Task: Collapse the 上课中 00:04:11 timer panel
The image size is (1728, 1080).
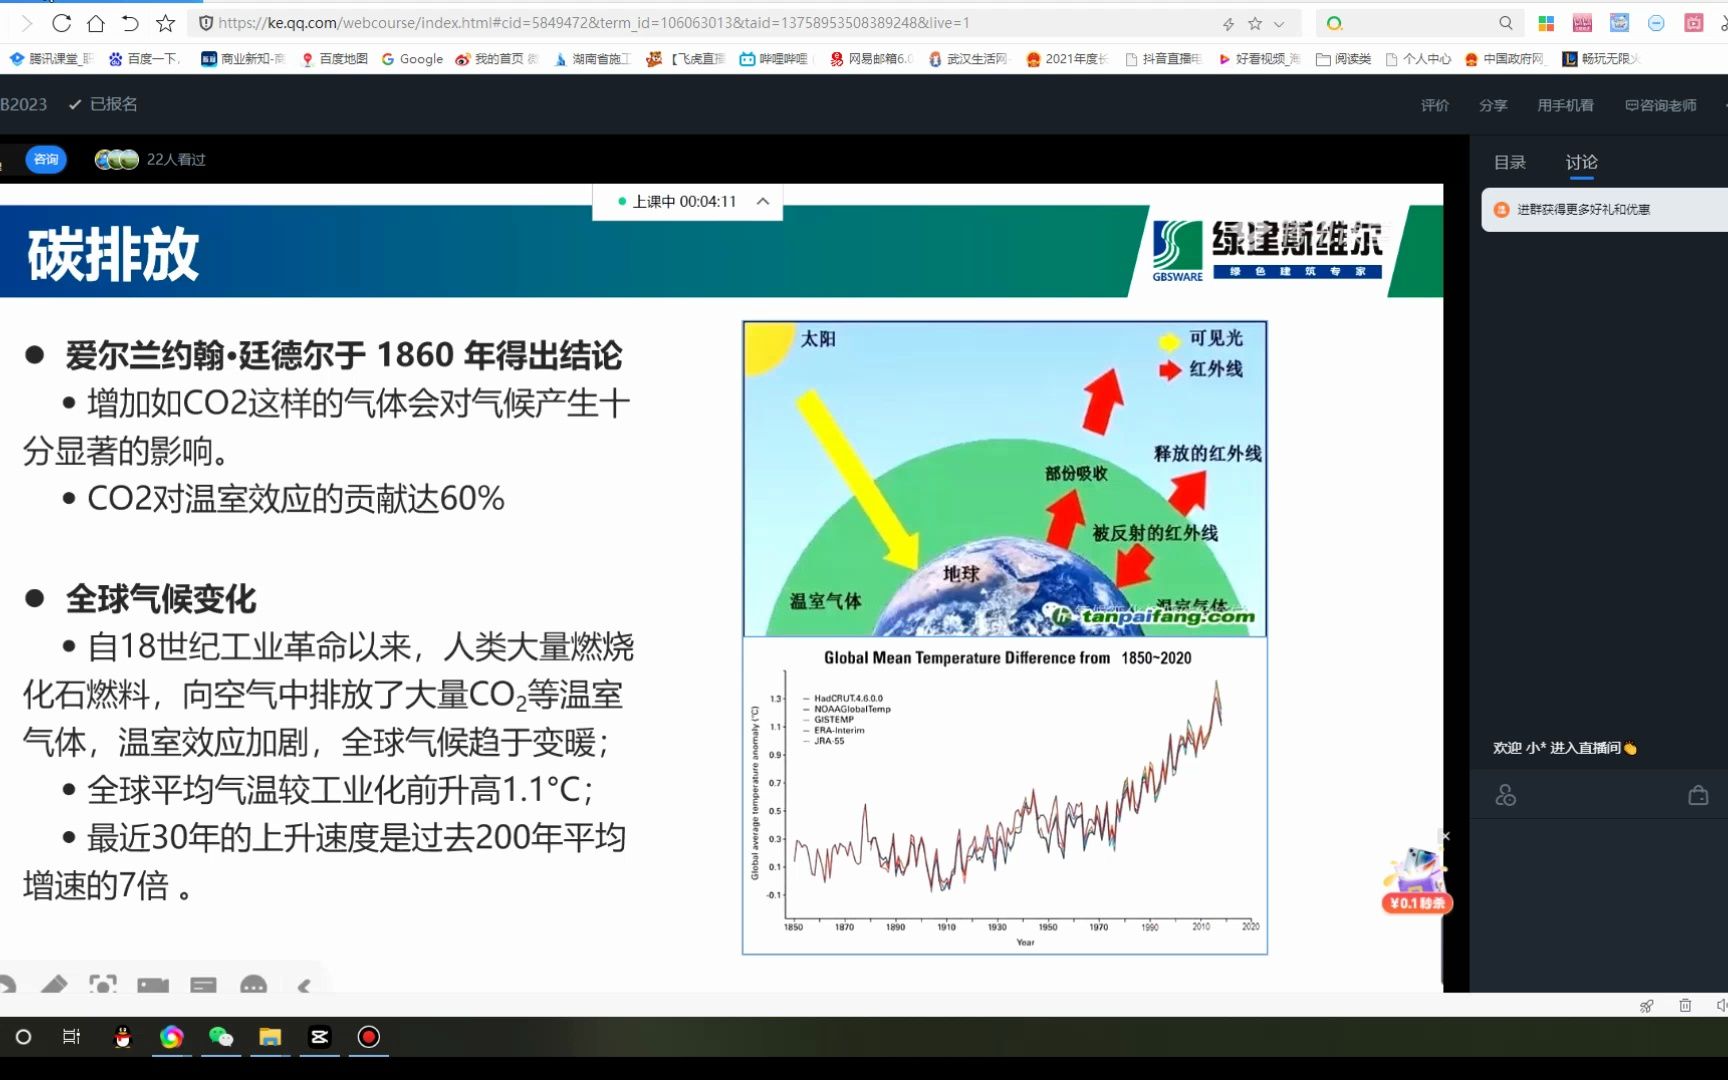Action: coord(762,201)
